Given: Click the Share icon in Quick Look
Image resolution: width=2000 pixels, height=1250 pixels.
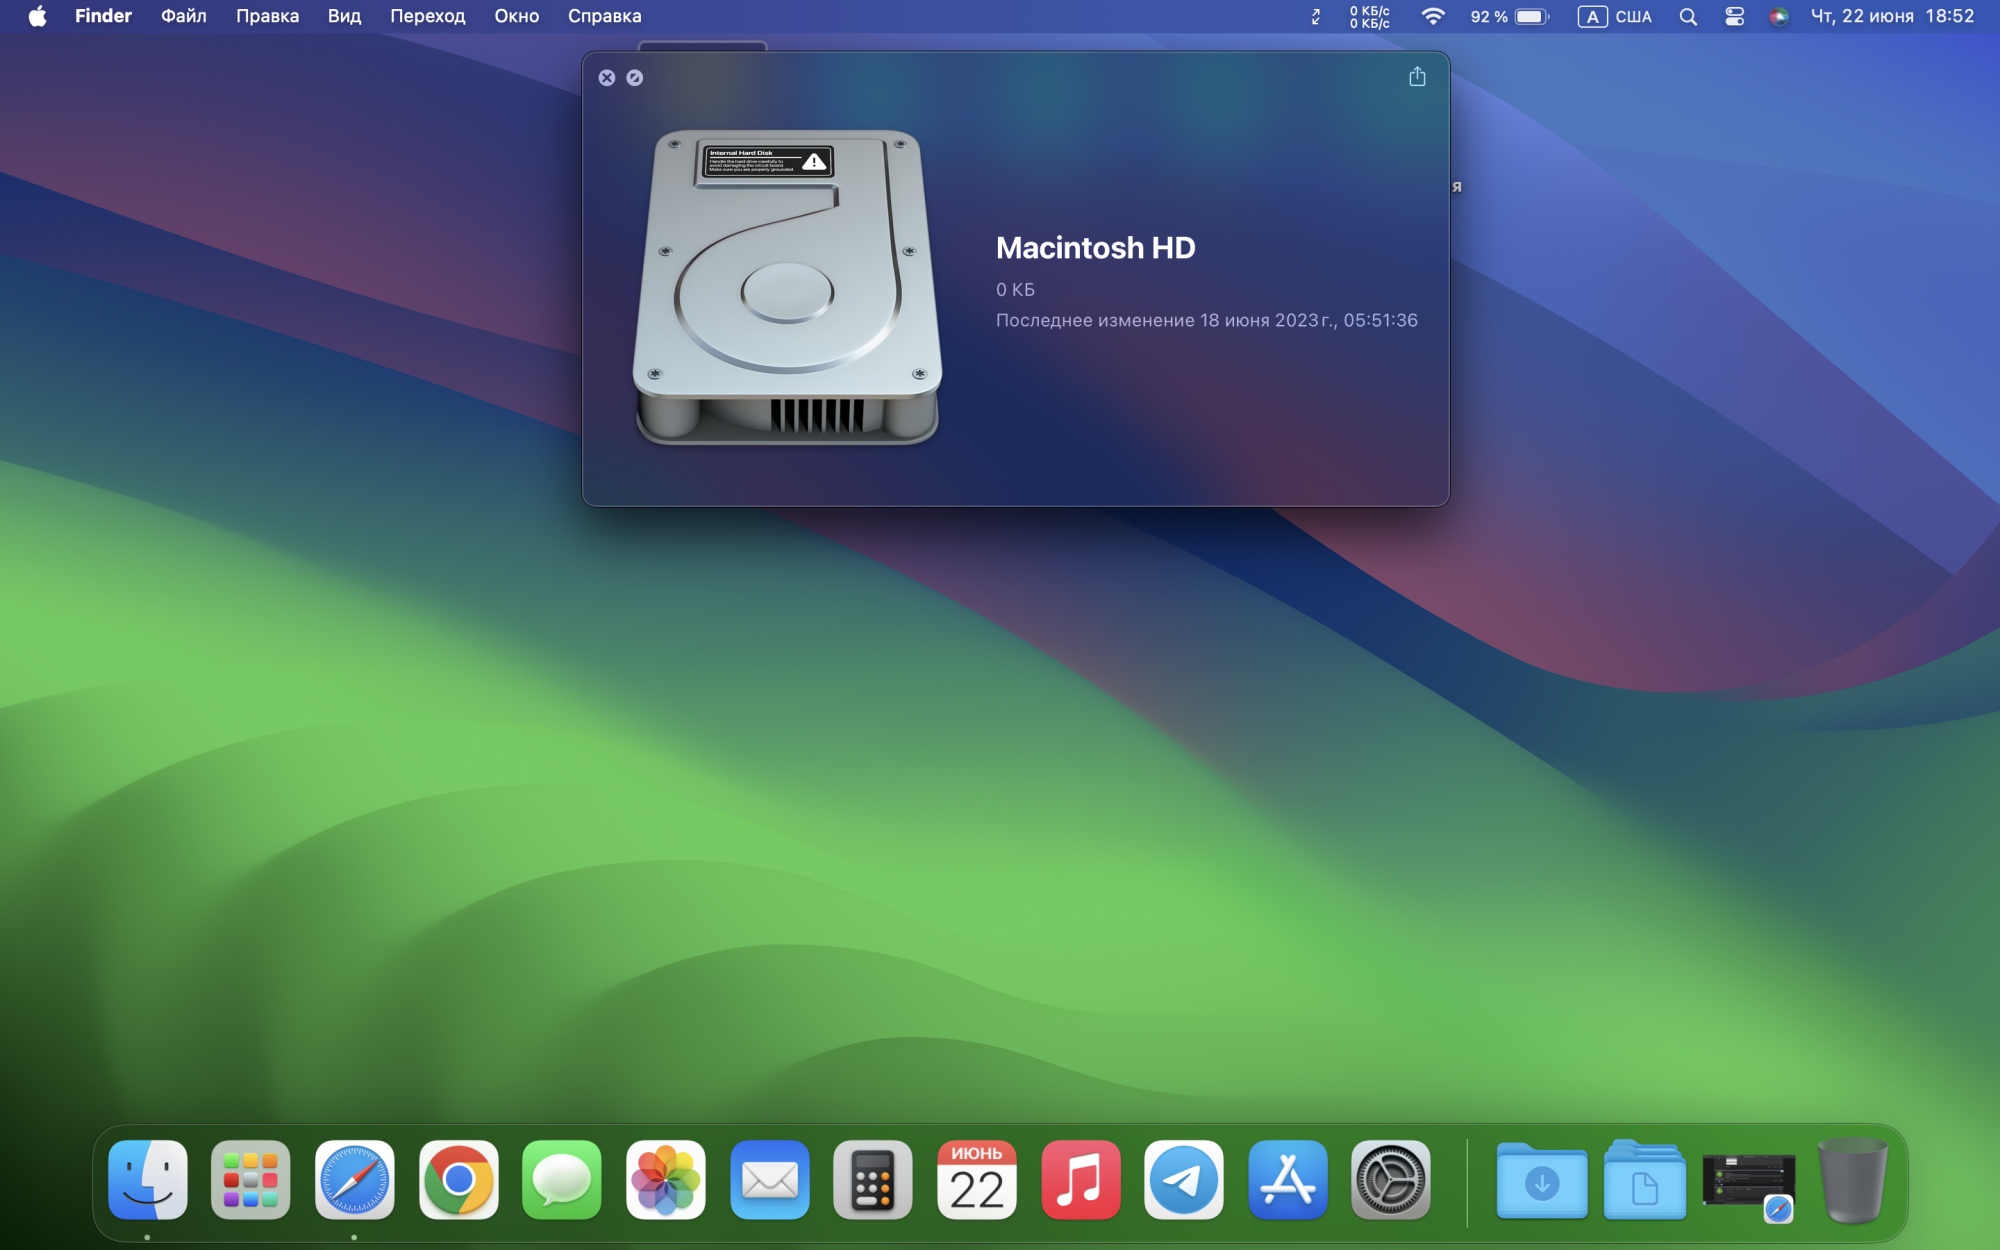Looking at the screenshot, I should 1417,77.
